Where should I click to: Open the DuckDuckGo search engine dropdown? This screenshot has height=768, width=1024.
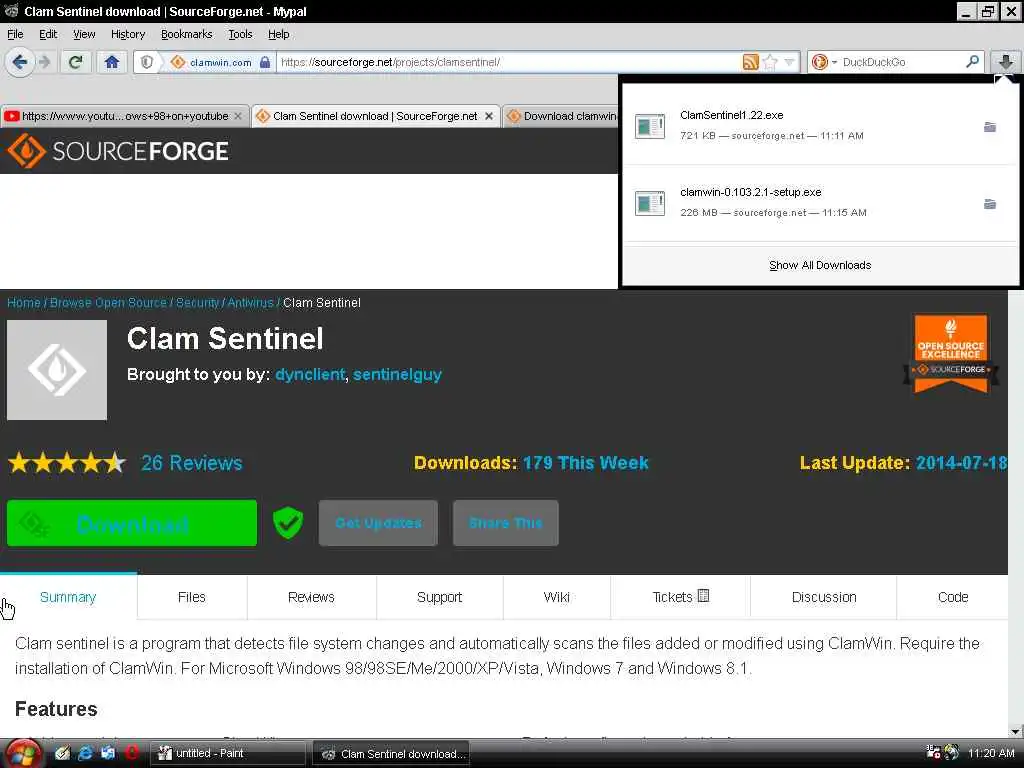click(x=822, y=62)
